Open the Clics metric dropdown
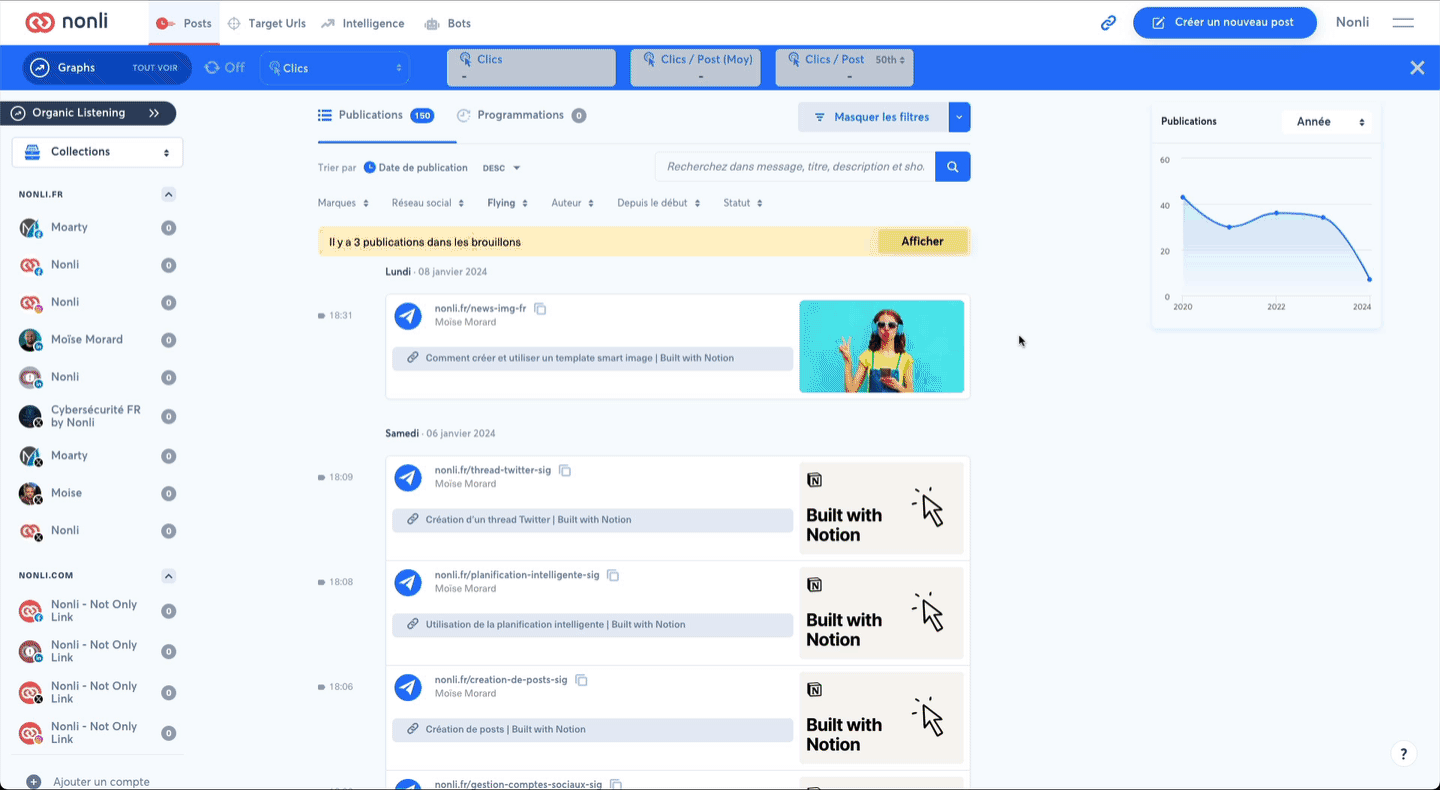Viewport: 1440px width, 790px height. pyautogui.click(x=335, y=68)
